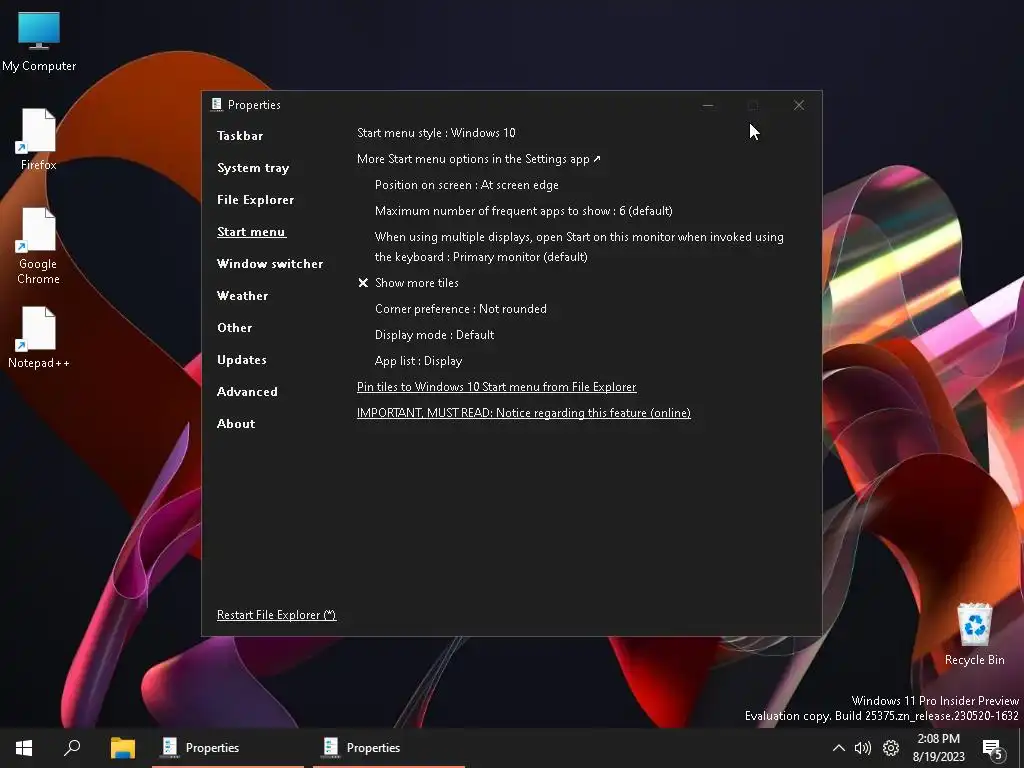Show hidden tray icons chevron
The height and width of the screenshot is (768, 1024).
click(839, 748)
